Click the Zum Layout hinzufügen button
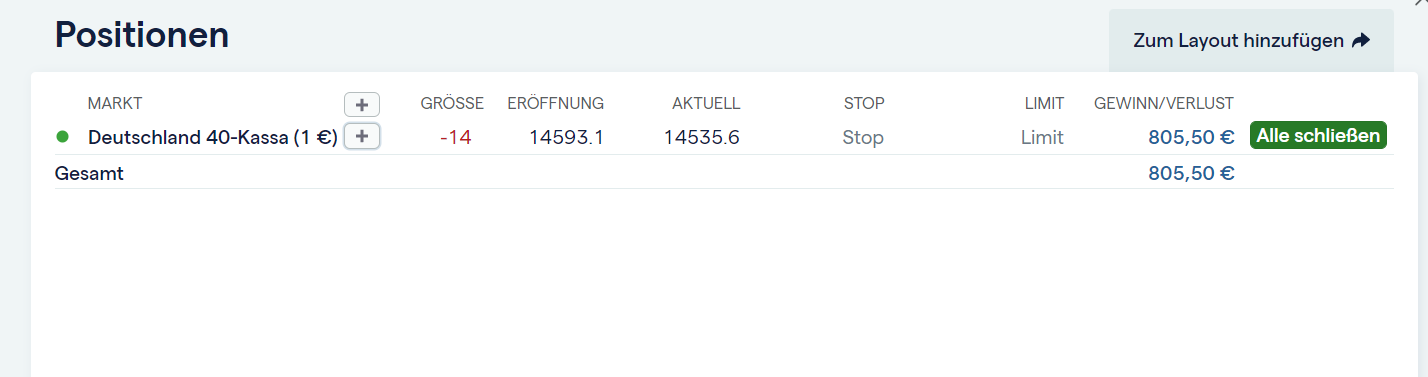The height and width of the screenshot is (377, 1428). pos(1251,41)
